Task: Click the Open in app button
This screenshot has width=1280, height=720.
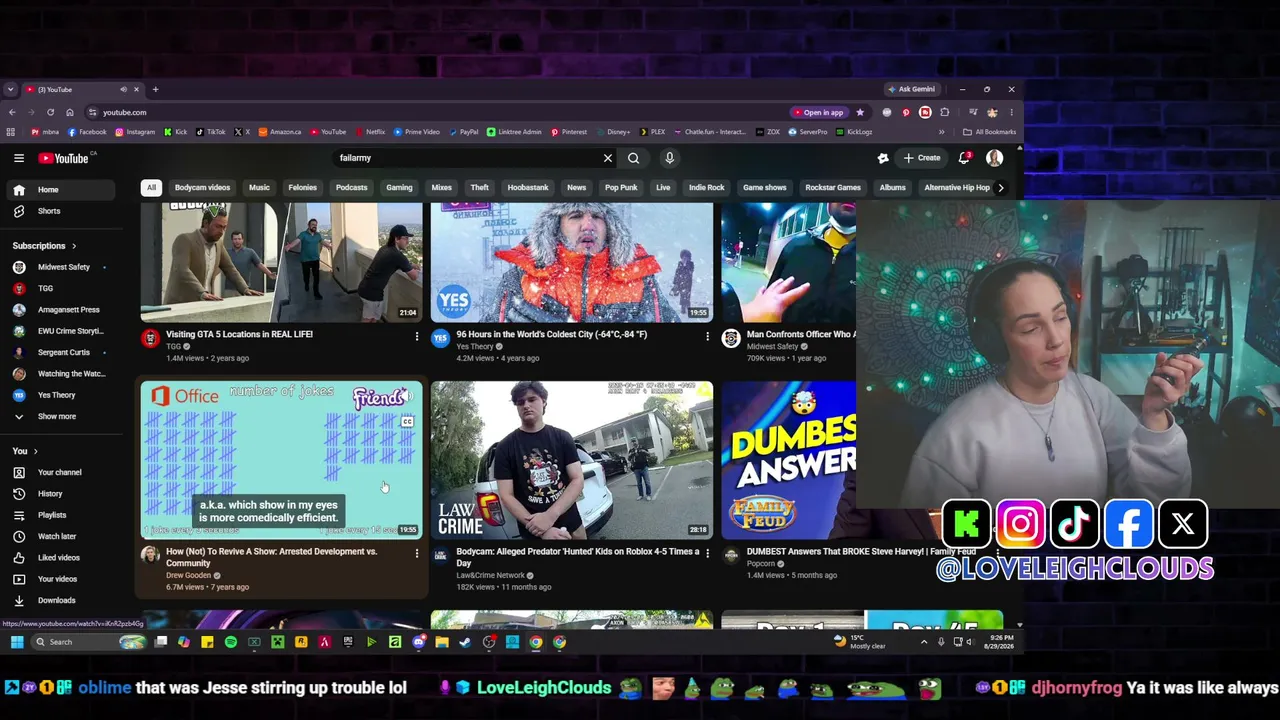Action: [x=819, y=112]
